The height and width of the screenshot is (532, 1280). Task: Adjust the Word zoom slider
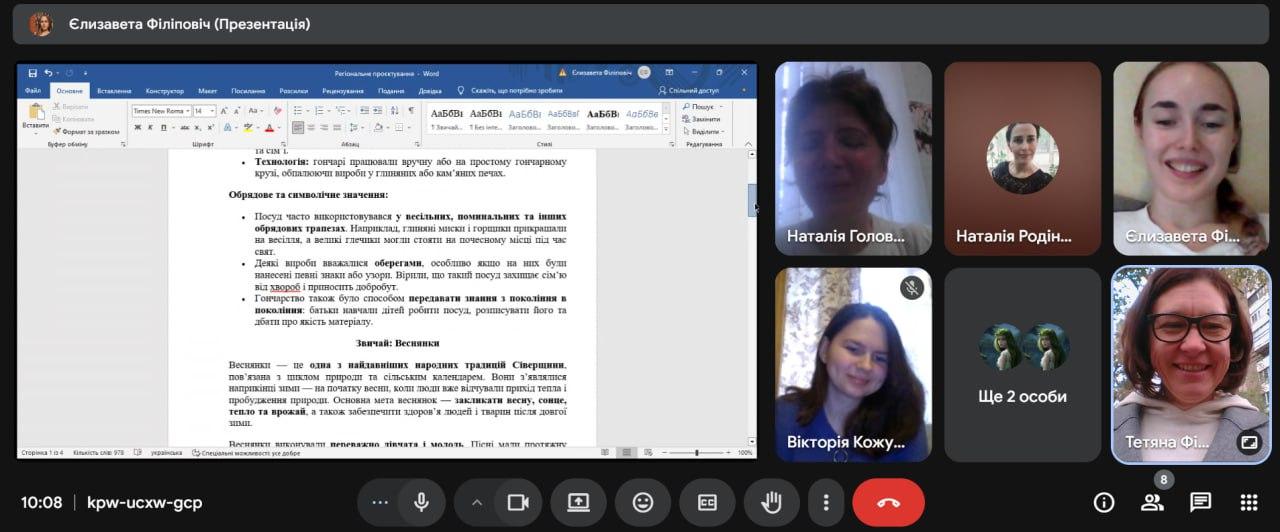tap(697, 453)
